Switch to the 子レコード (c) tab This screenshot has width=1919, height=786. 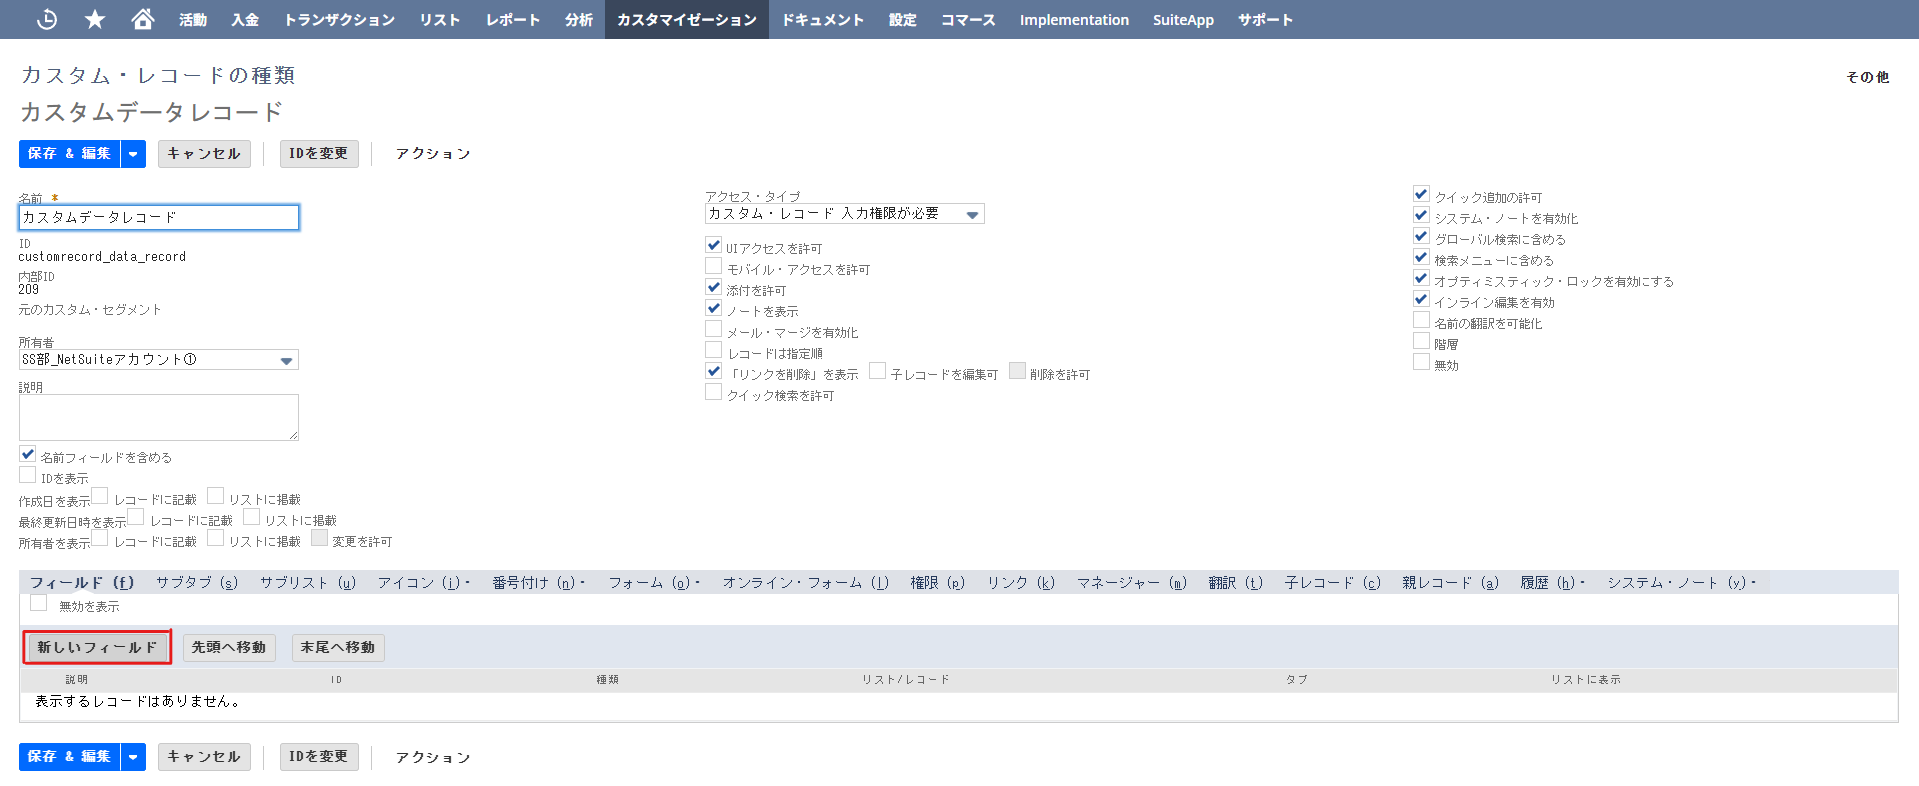pos(1333,583)
